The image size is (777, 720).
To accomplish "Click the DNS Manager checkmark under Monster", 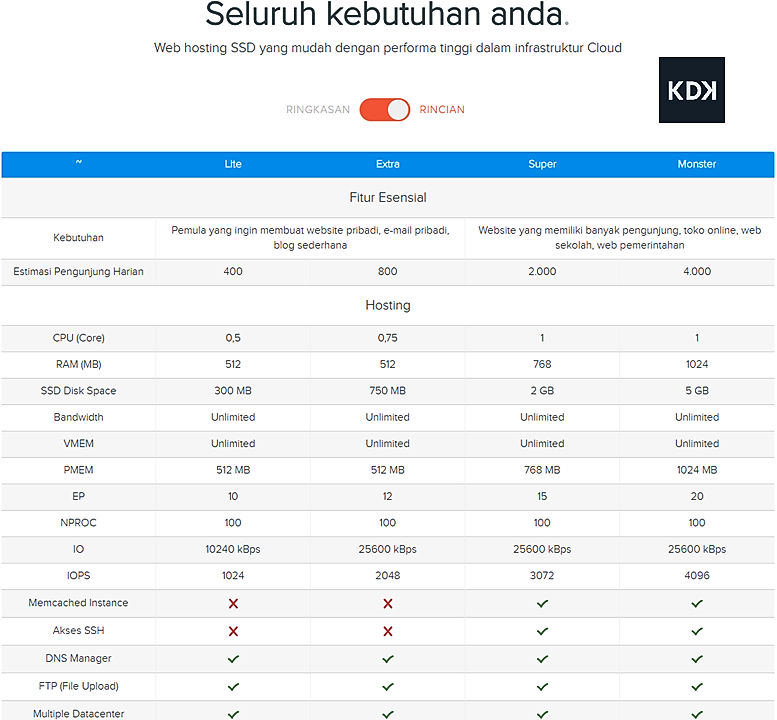I will [697, 659].
